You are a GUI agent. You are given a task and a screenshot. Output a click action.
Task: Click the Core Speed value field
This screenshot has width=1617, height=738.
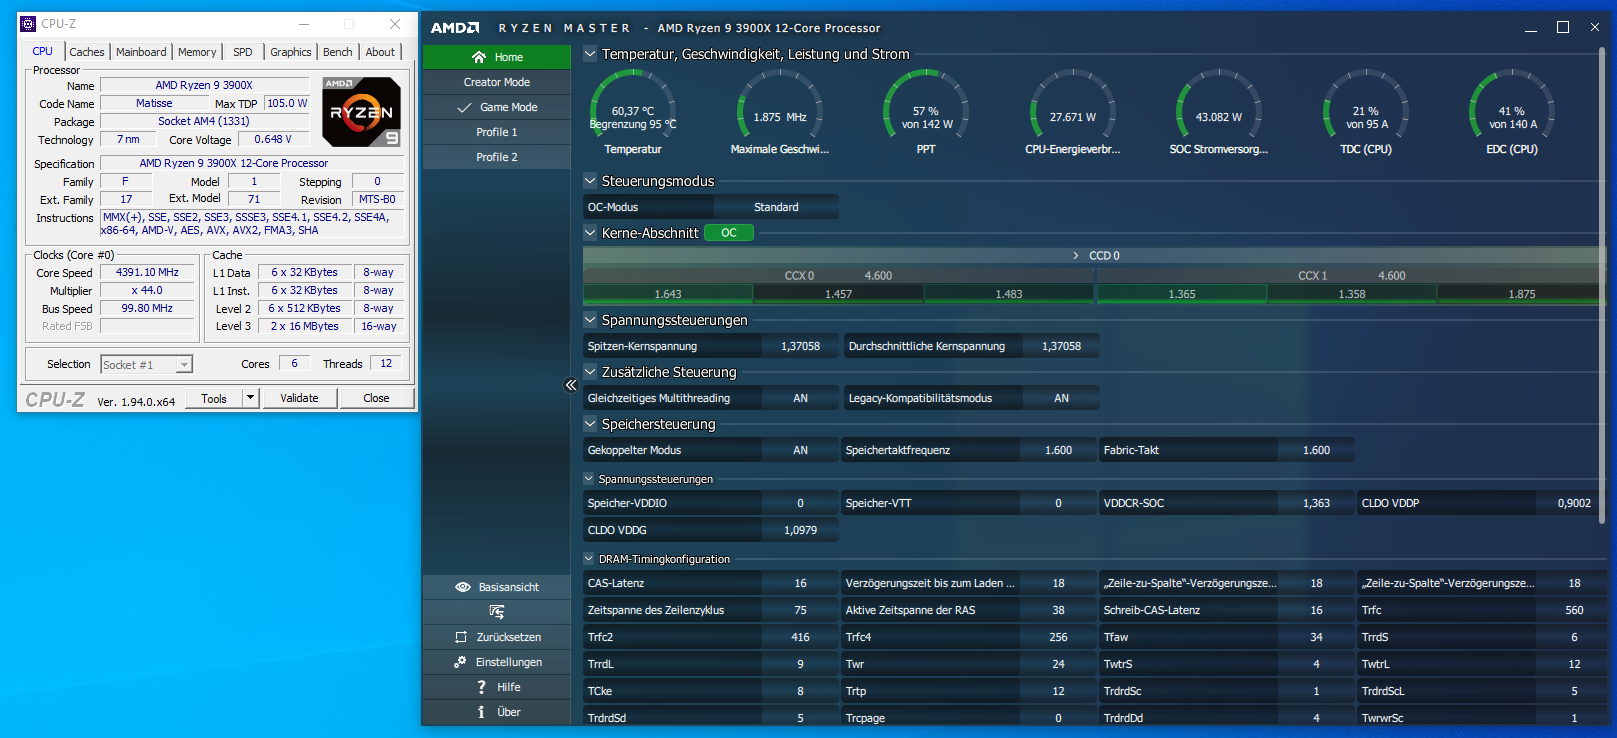[x=147, y=272]
